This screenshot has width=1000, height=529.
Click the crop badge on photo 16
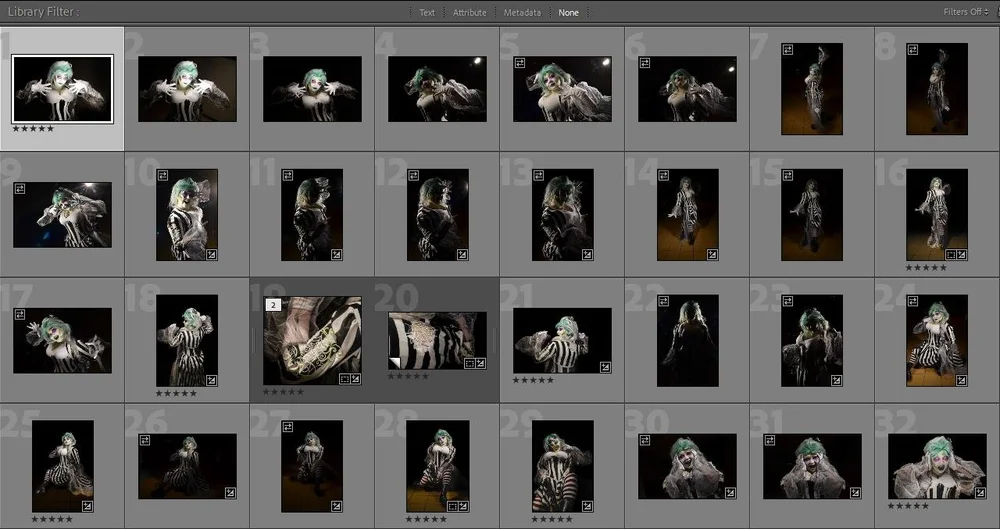950,255
